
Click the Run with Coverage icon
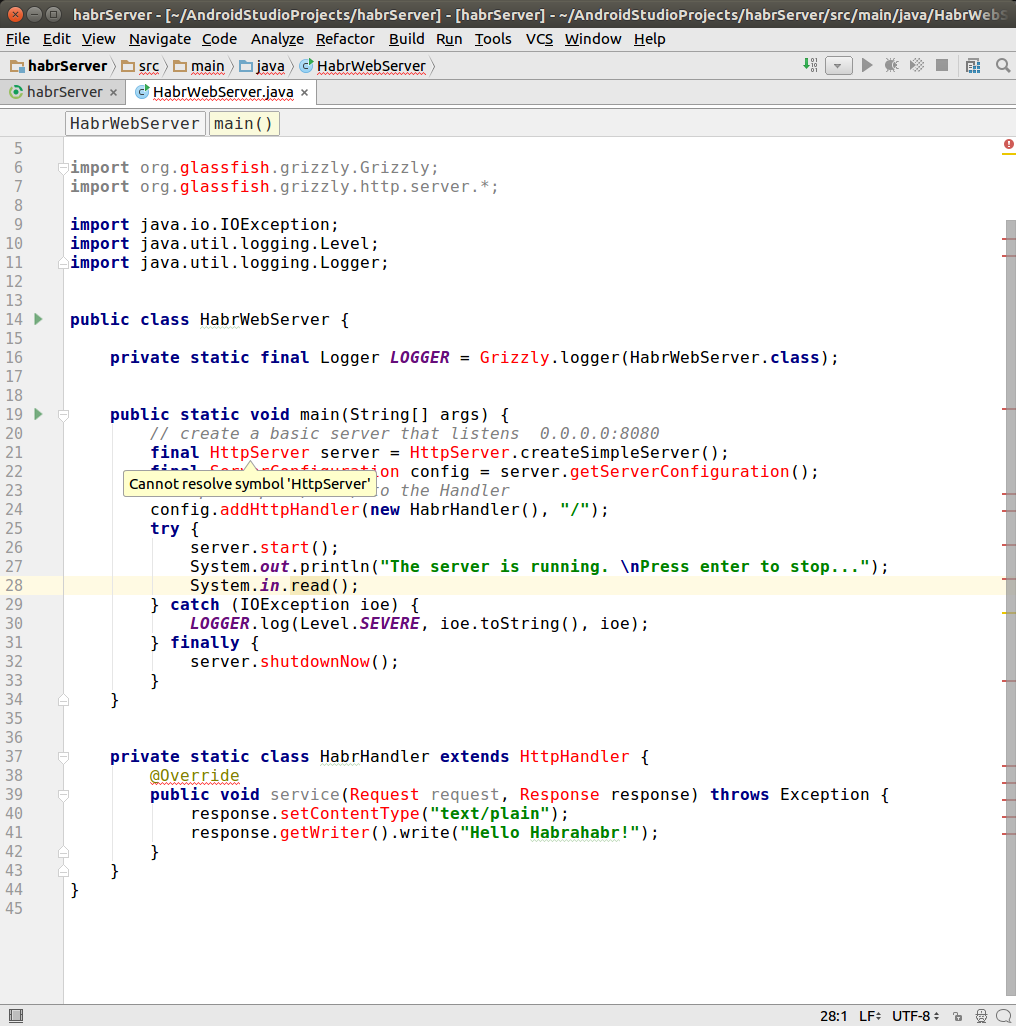[917, 65]
